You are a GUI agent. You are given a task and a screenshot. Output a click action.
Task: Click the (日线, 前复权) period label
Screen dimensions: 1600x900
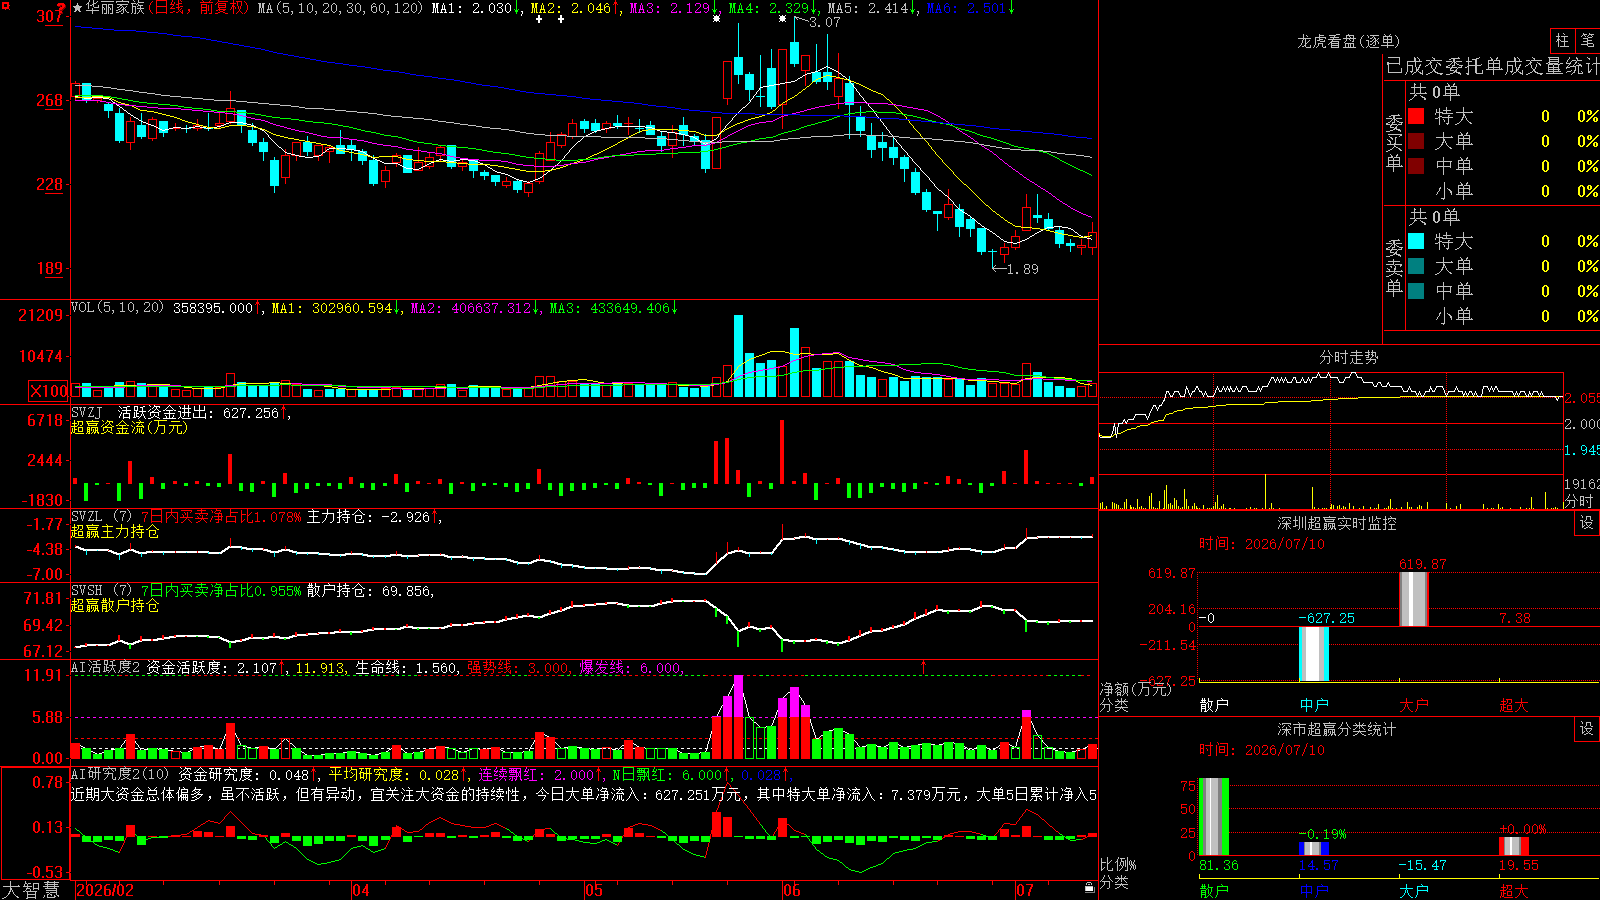[x=198, y=8]
